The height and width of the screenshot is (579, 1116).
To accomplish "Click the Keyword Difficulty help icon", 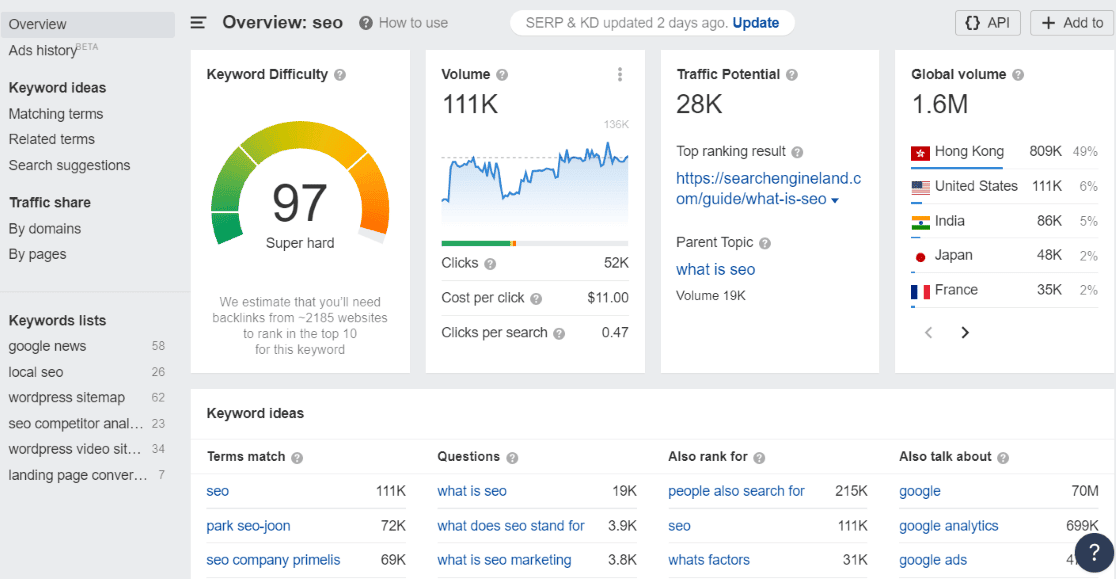I will point(341,74).
